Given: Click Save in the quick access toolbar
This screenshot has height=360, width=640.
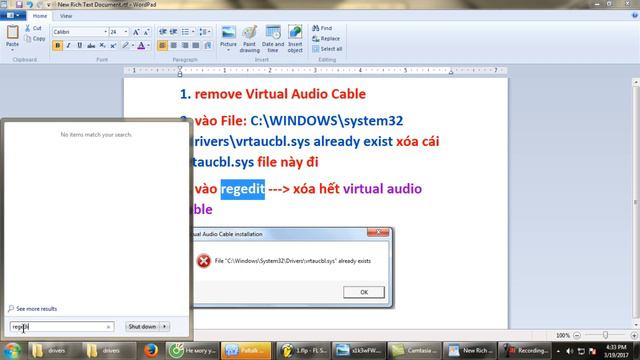Looking at the screenshot, I should click(19, 4).
